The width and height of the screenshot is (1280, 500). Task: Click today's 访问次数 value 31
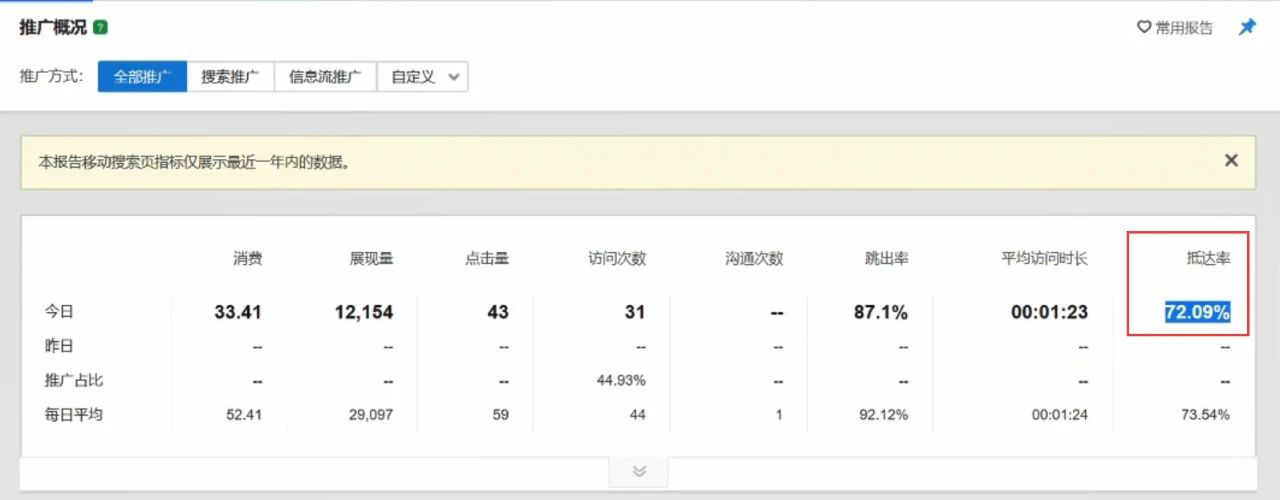[x=635, y=312]
